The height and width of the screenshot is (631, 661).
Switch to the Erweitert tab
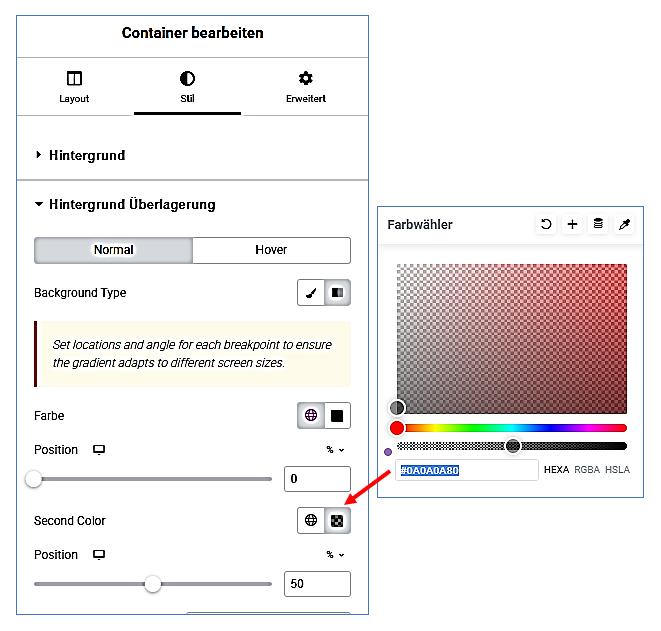click(x=305, y=87)
